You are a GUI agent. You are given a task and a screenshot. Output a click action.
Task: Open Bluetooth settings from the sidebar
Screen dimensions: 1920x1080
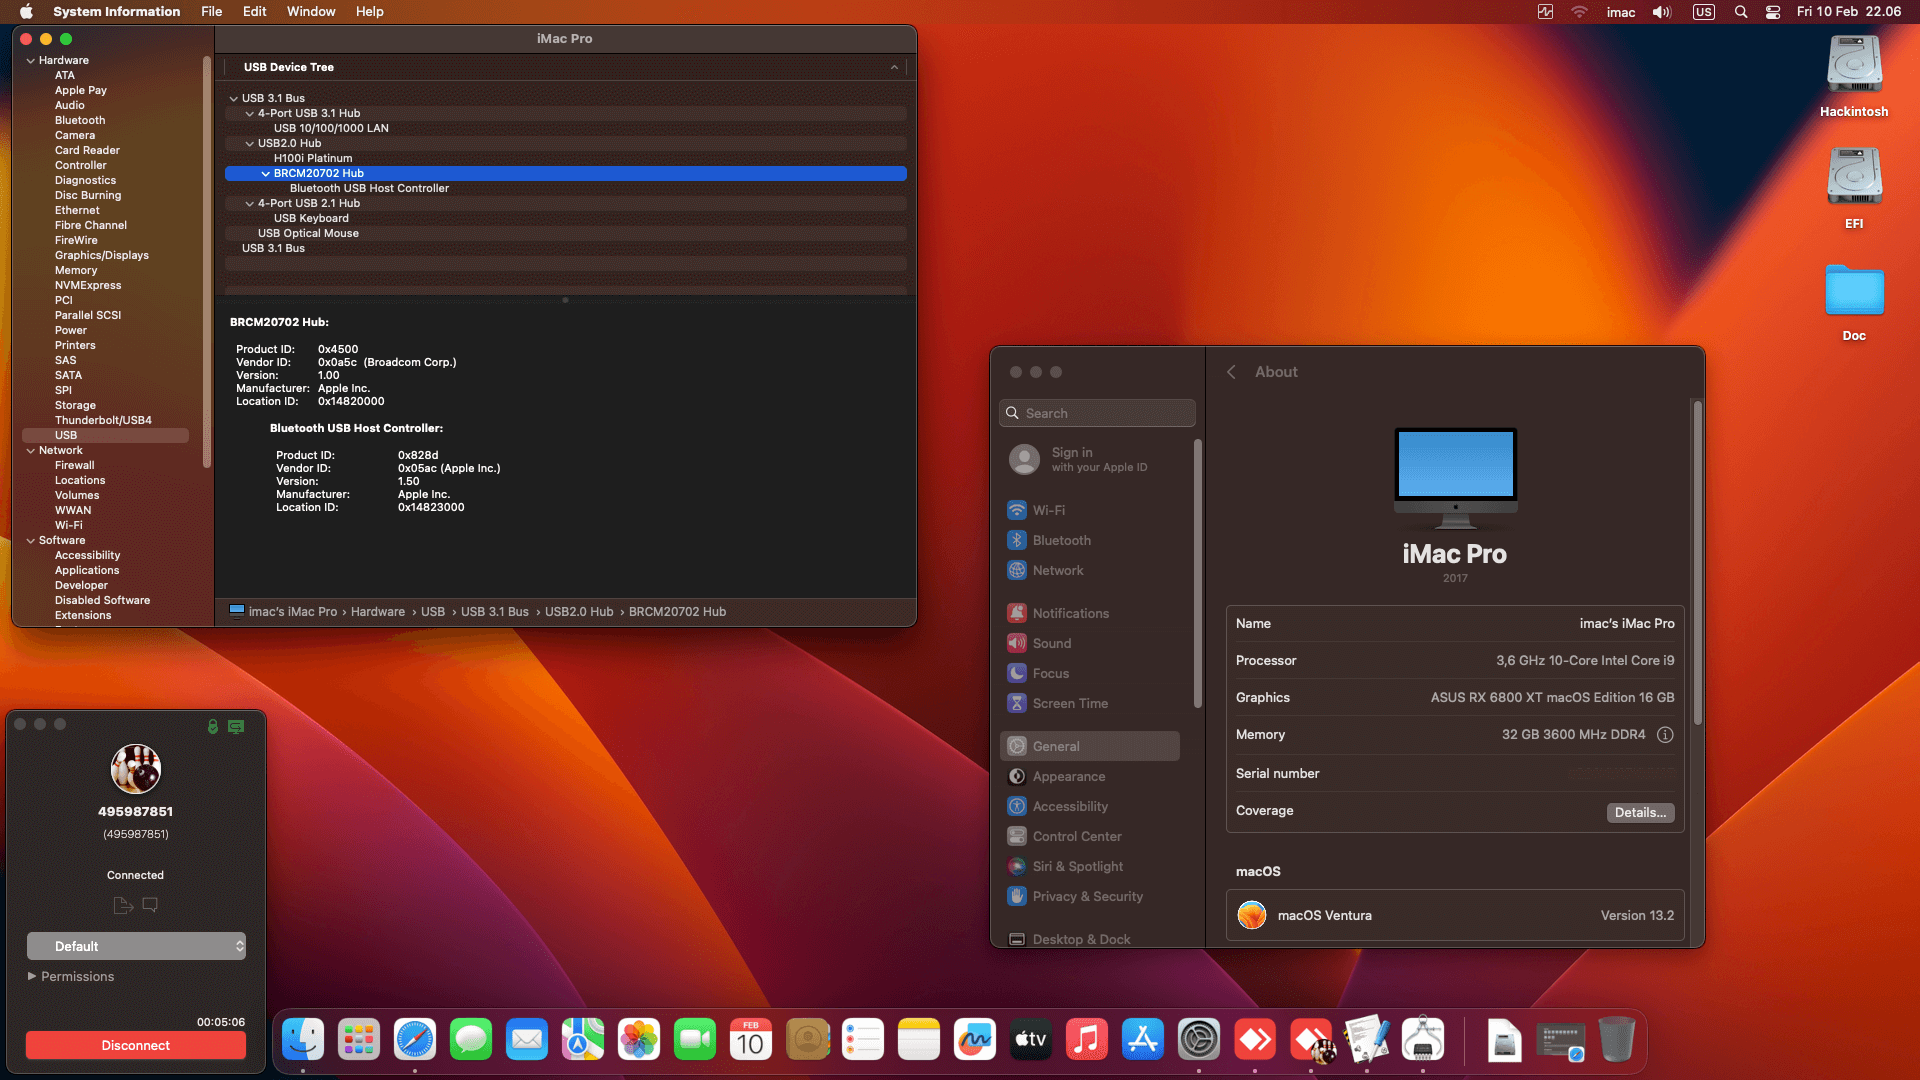[1062, 540]
